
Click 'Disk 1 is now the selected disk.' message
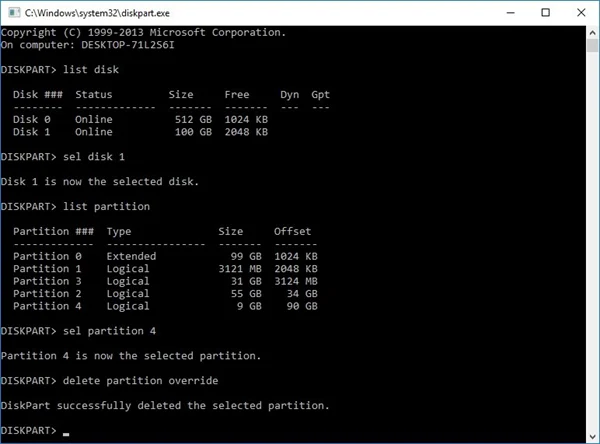click(x=100, y=181)
